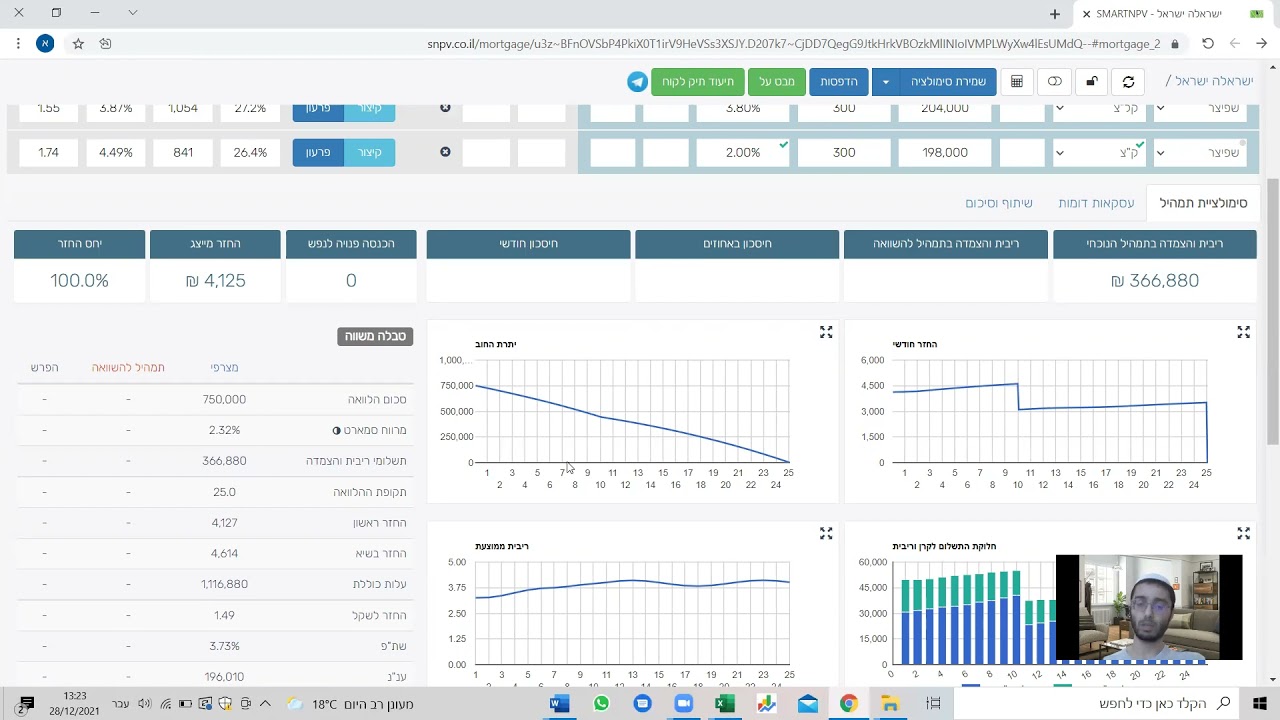Click the refresh simulation icon
This screenshot has height=720, width=1280.
click(x=1129, y=82)
